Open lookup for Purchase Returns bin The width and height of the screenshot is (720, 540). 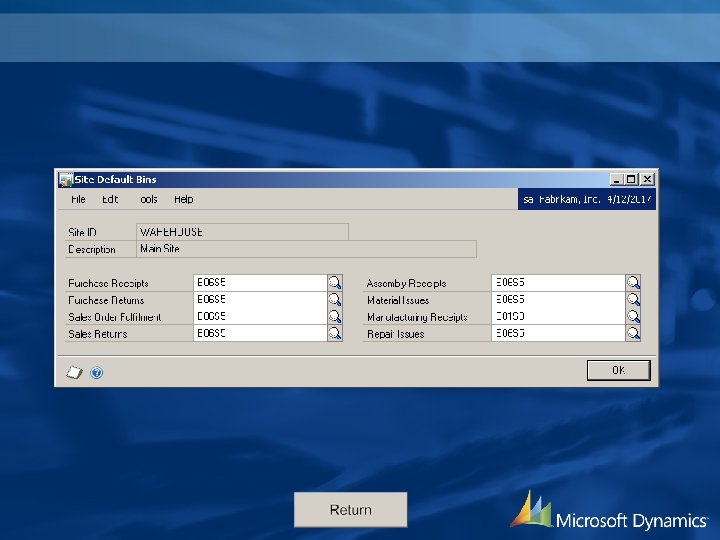(335, 299)
